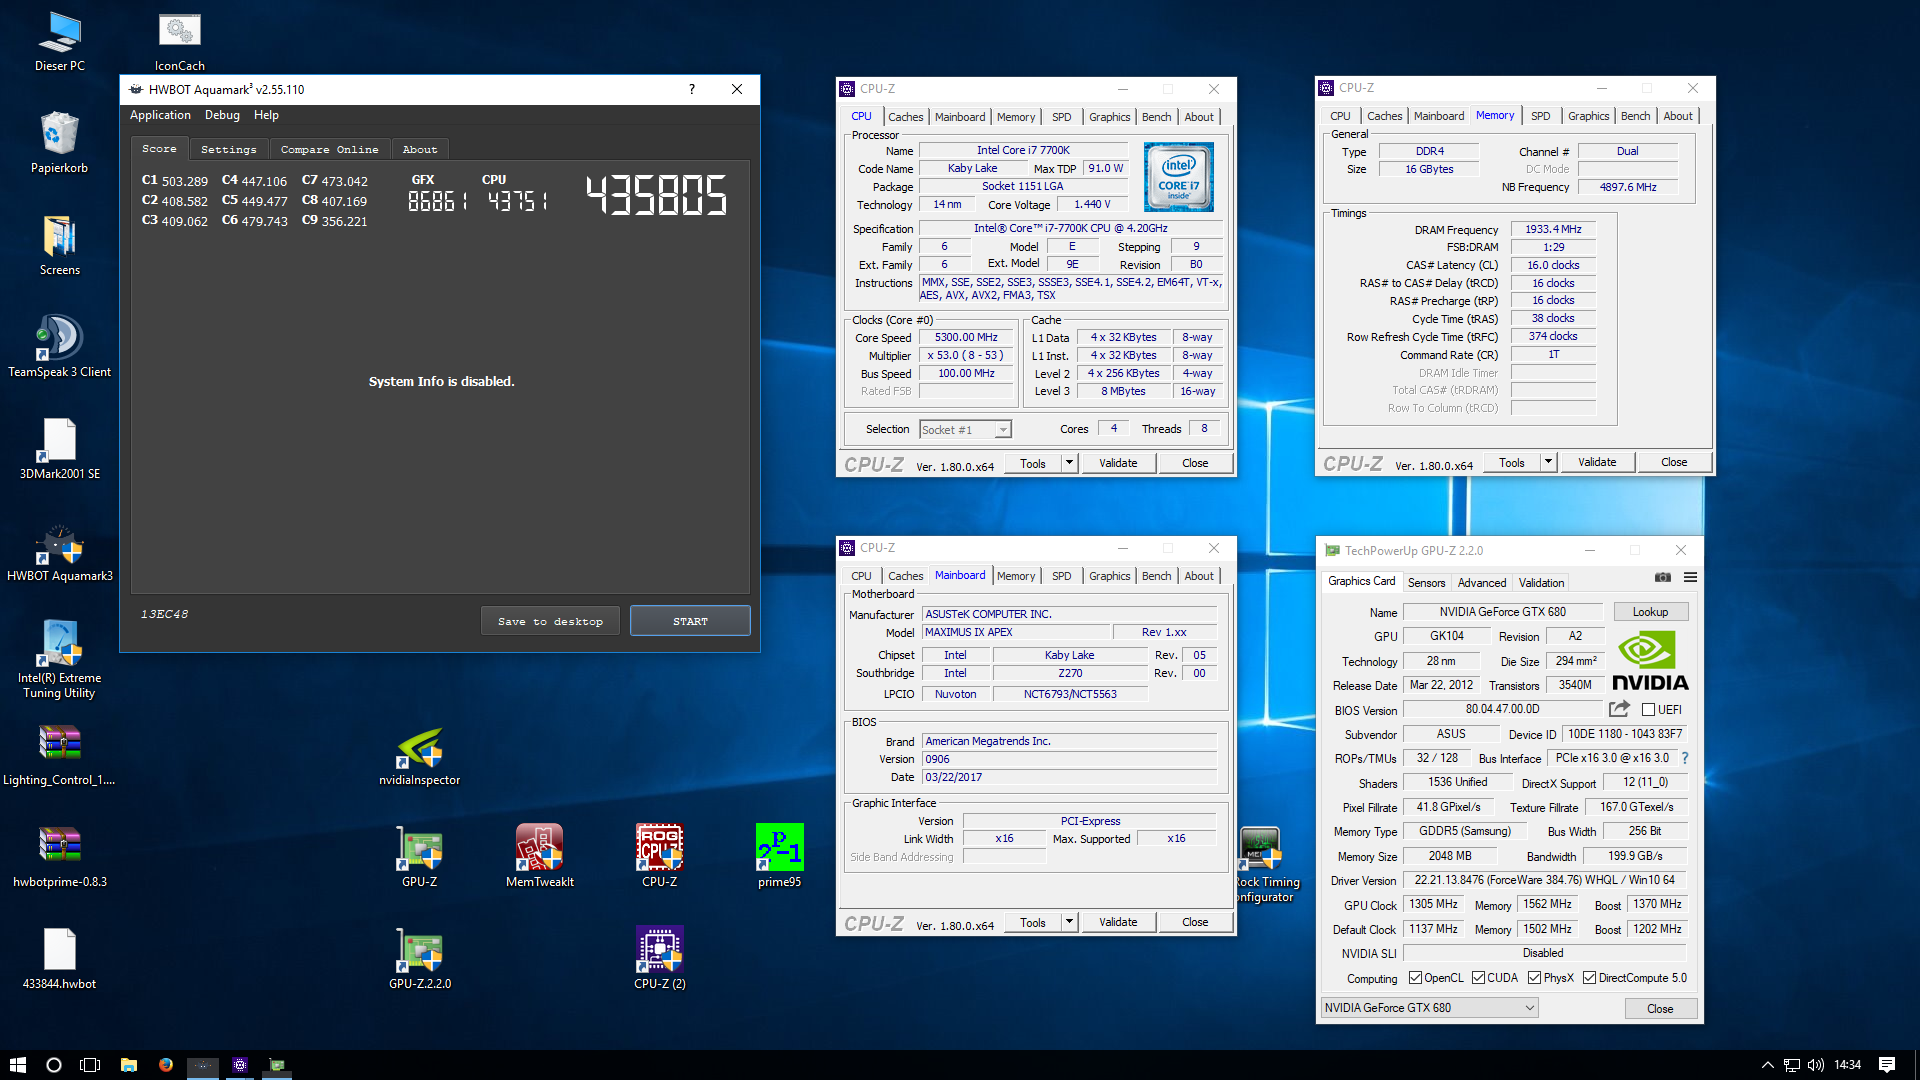Launch MemTweakIt shortcut
This screenshot has height=1080, width=1920.
pyautogui.click(x=540, y=857)
